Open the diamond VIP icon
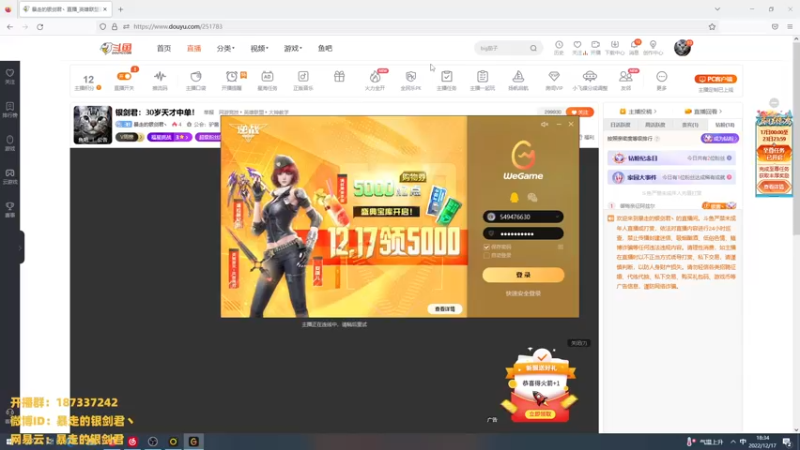 pos(554,77)
